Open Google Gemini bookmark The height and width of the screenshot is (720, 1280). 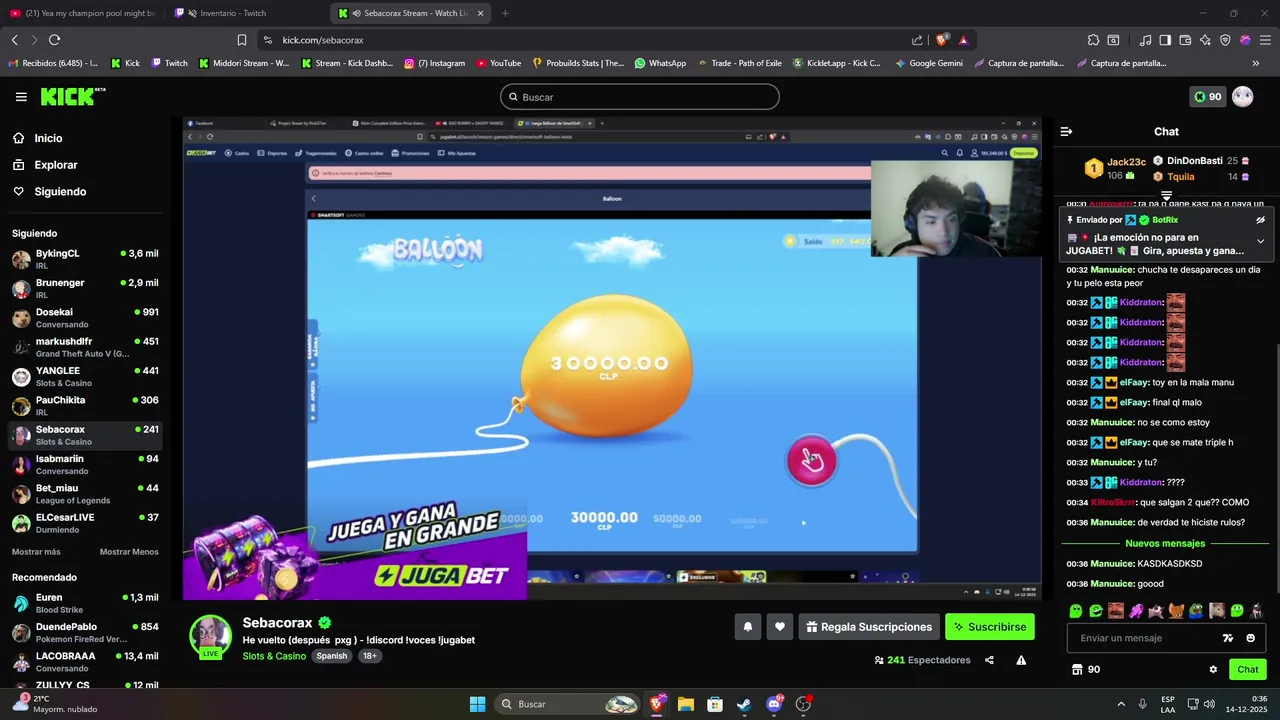tap(928, 63)
